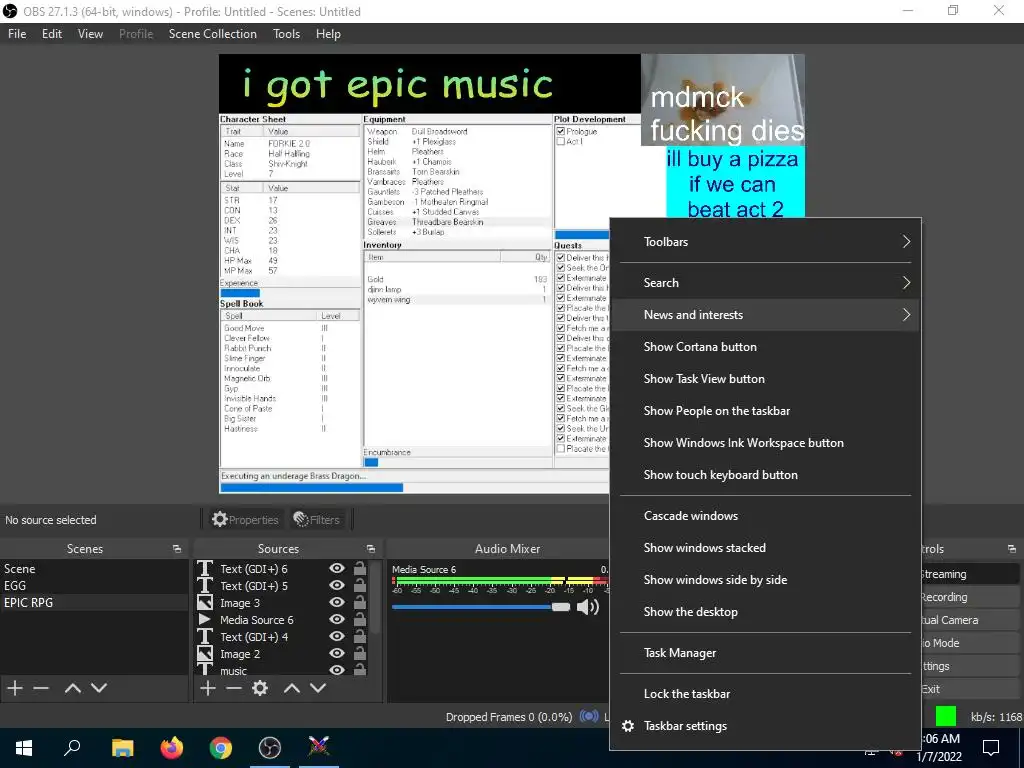
Task: Open the Tools menu
Action: pos(286,34)
